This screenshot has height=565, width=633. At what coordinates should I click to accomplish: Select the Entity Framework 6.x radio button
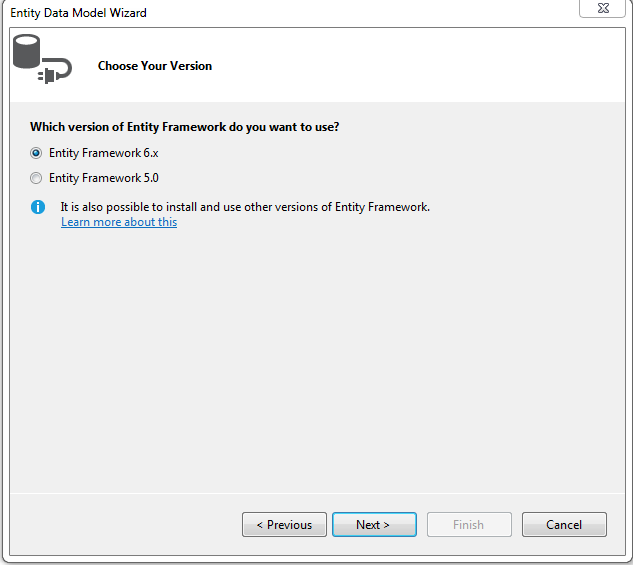(x=36, y=153)
